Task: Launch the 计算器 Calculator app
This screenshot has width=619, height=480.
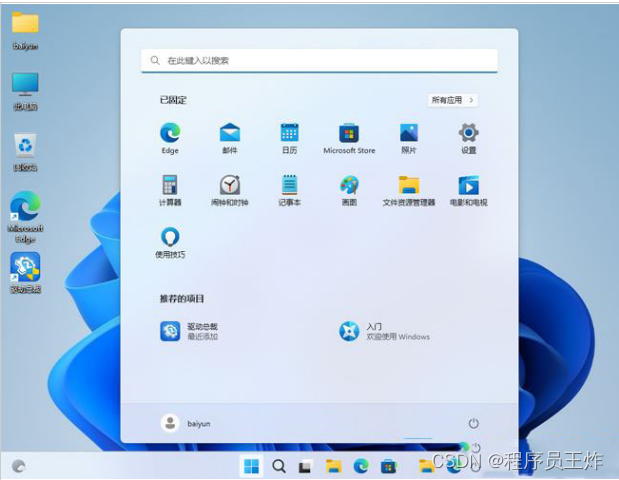Action: pos(170,191)
